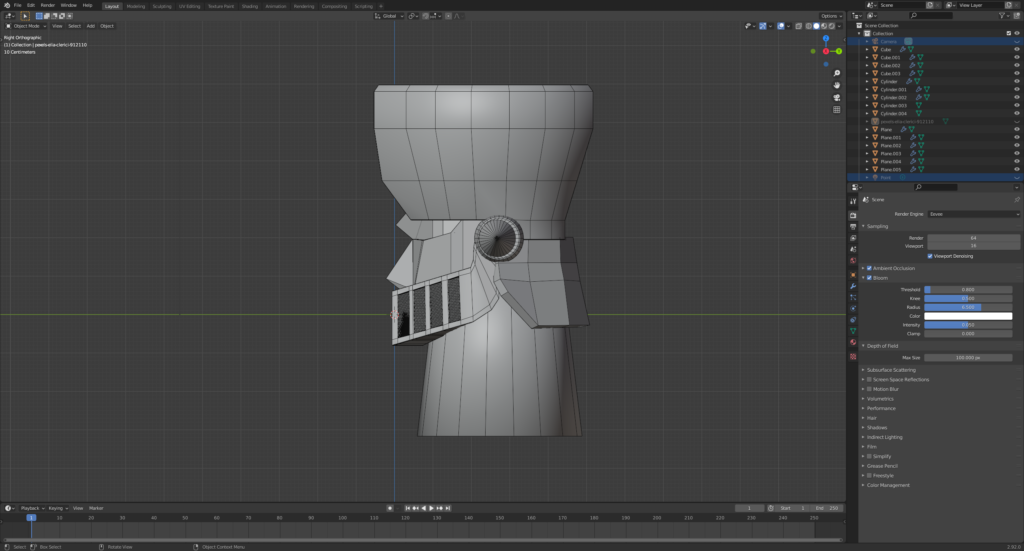1024x551 pixels.
Task: Switch to the Sculpting workspace tab
Action: [161, 5]
